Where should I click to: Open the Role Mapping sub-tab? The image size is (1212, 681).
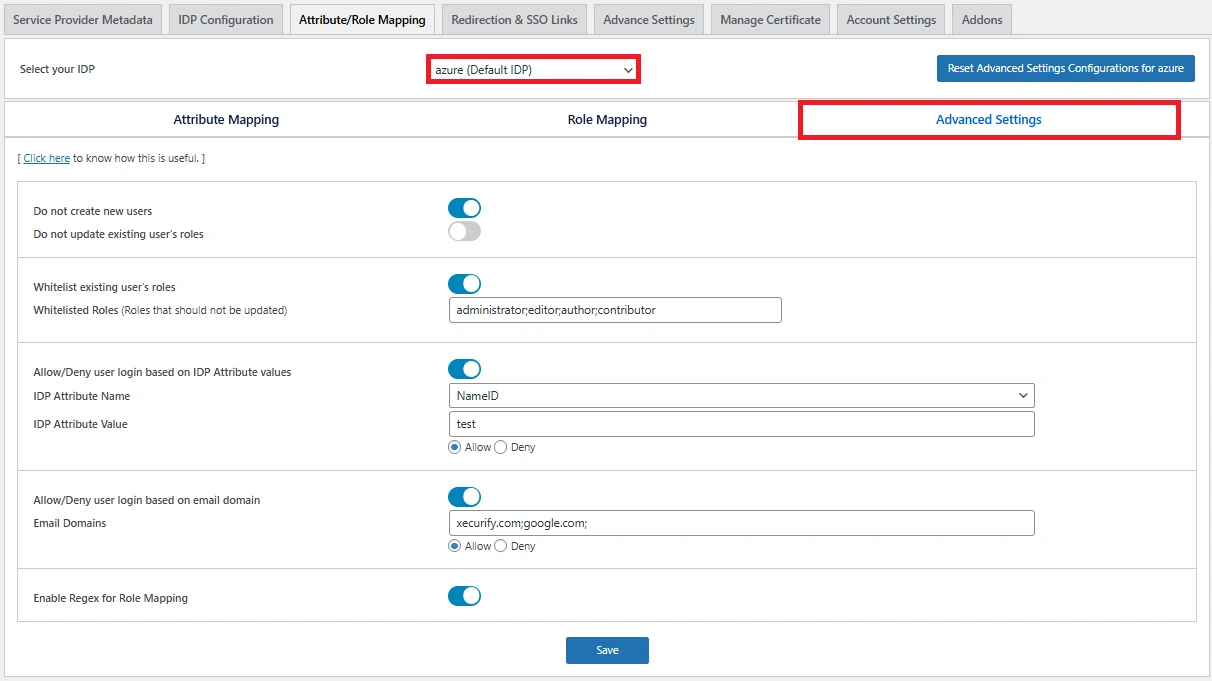(x=607, y=119)
